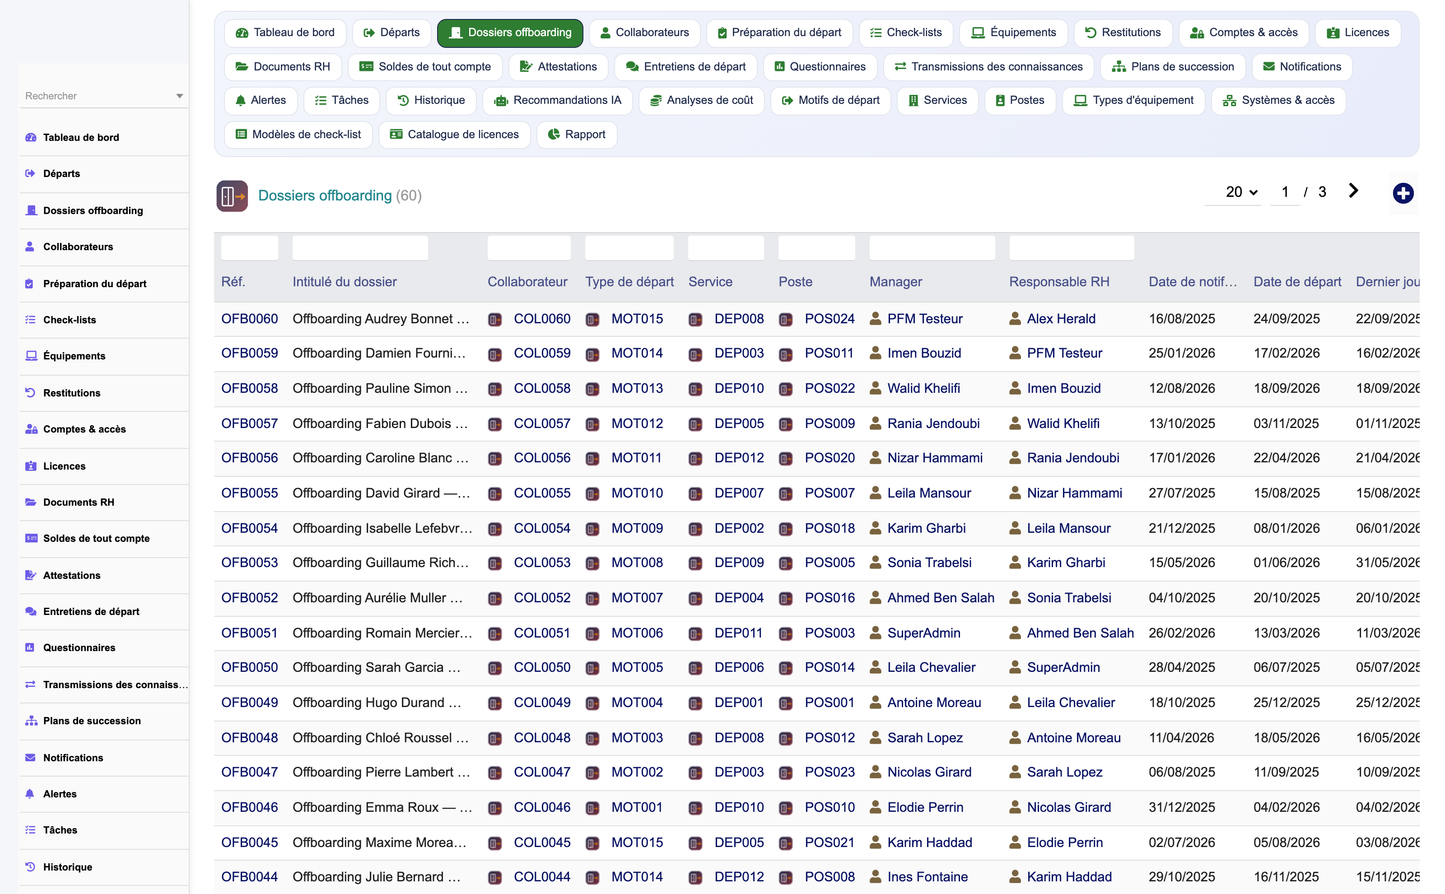Viewport: 1445px width, 894px height.
Task: Click motif icon beside MOT001
Action: pos(592,808)
